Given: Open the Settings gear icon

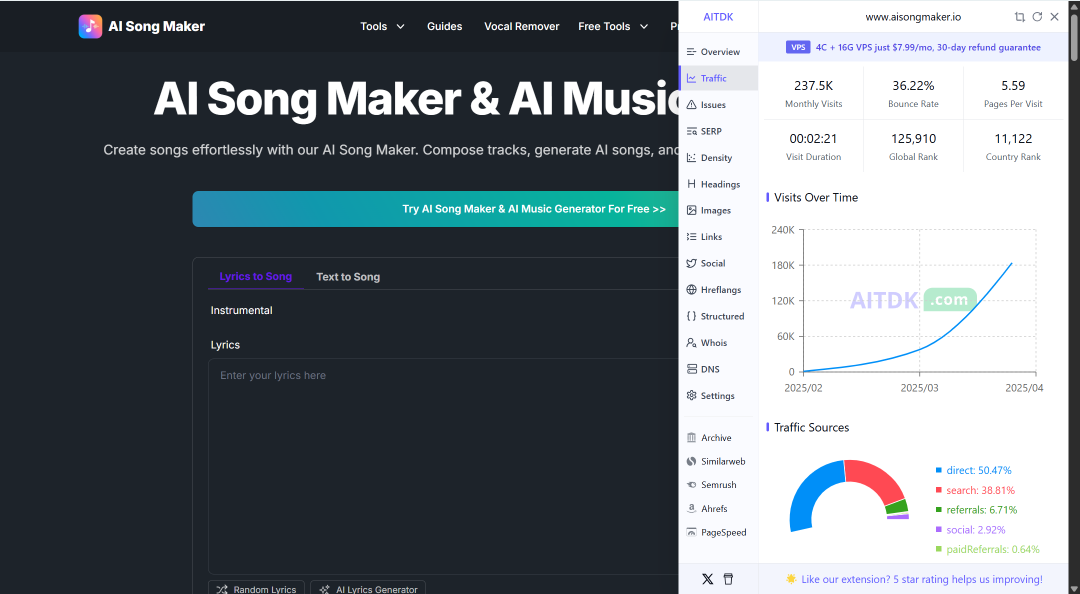Looking at the screenshot, I should (x=692, y=396).
